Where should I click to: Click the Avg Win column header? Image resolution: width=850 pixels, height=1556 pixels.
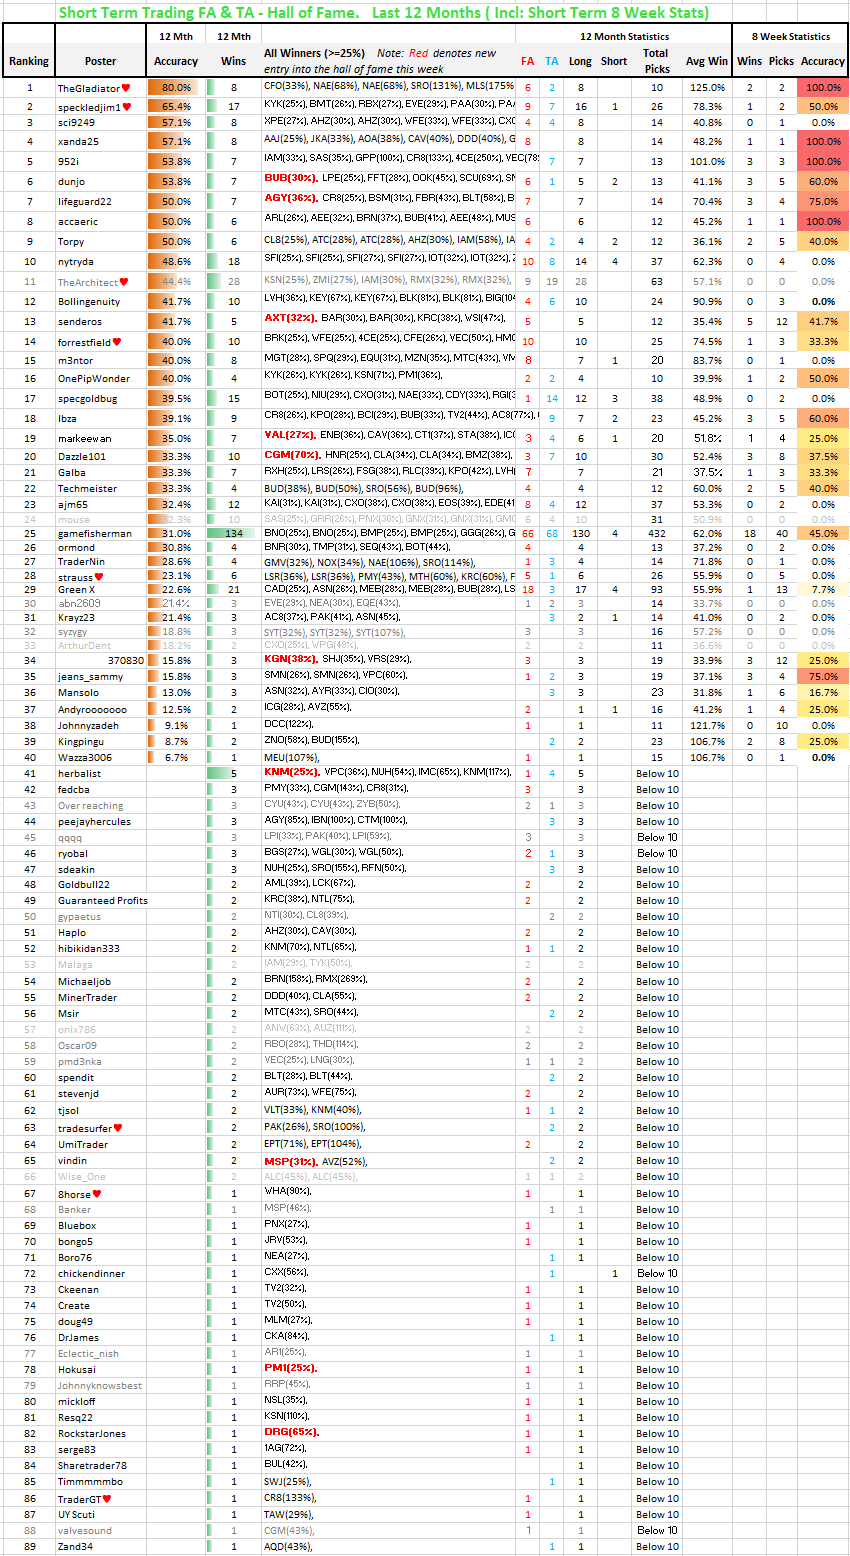click(x=707, y=61)
